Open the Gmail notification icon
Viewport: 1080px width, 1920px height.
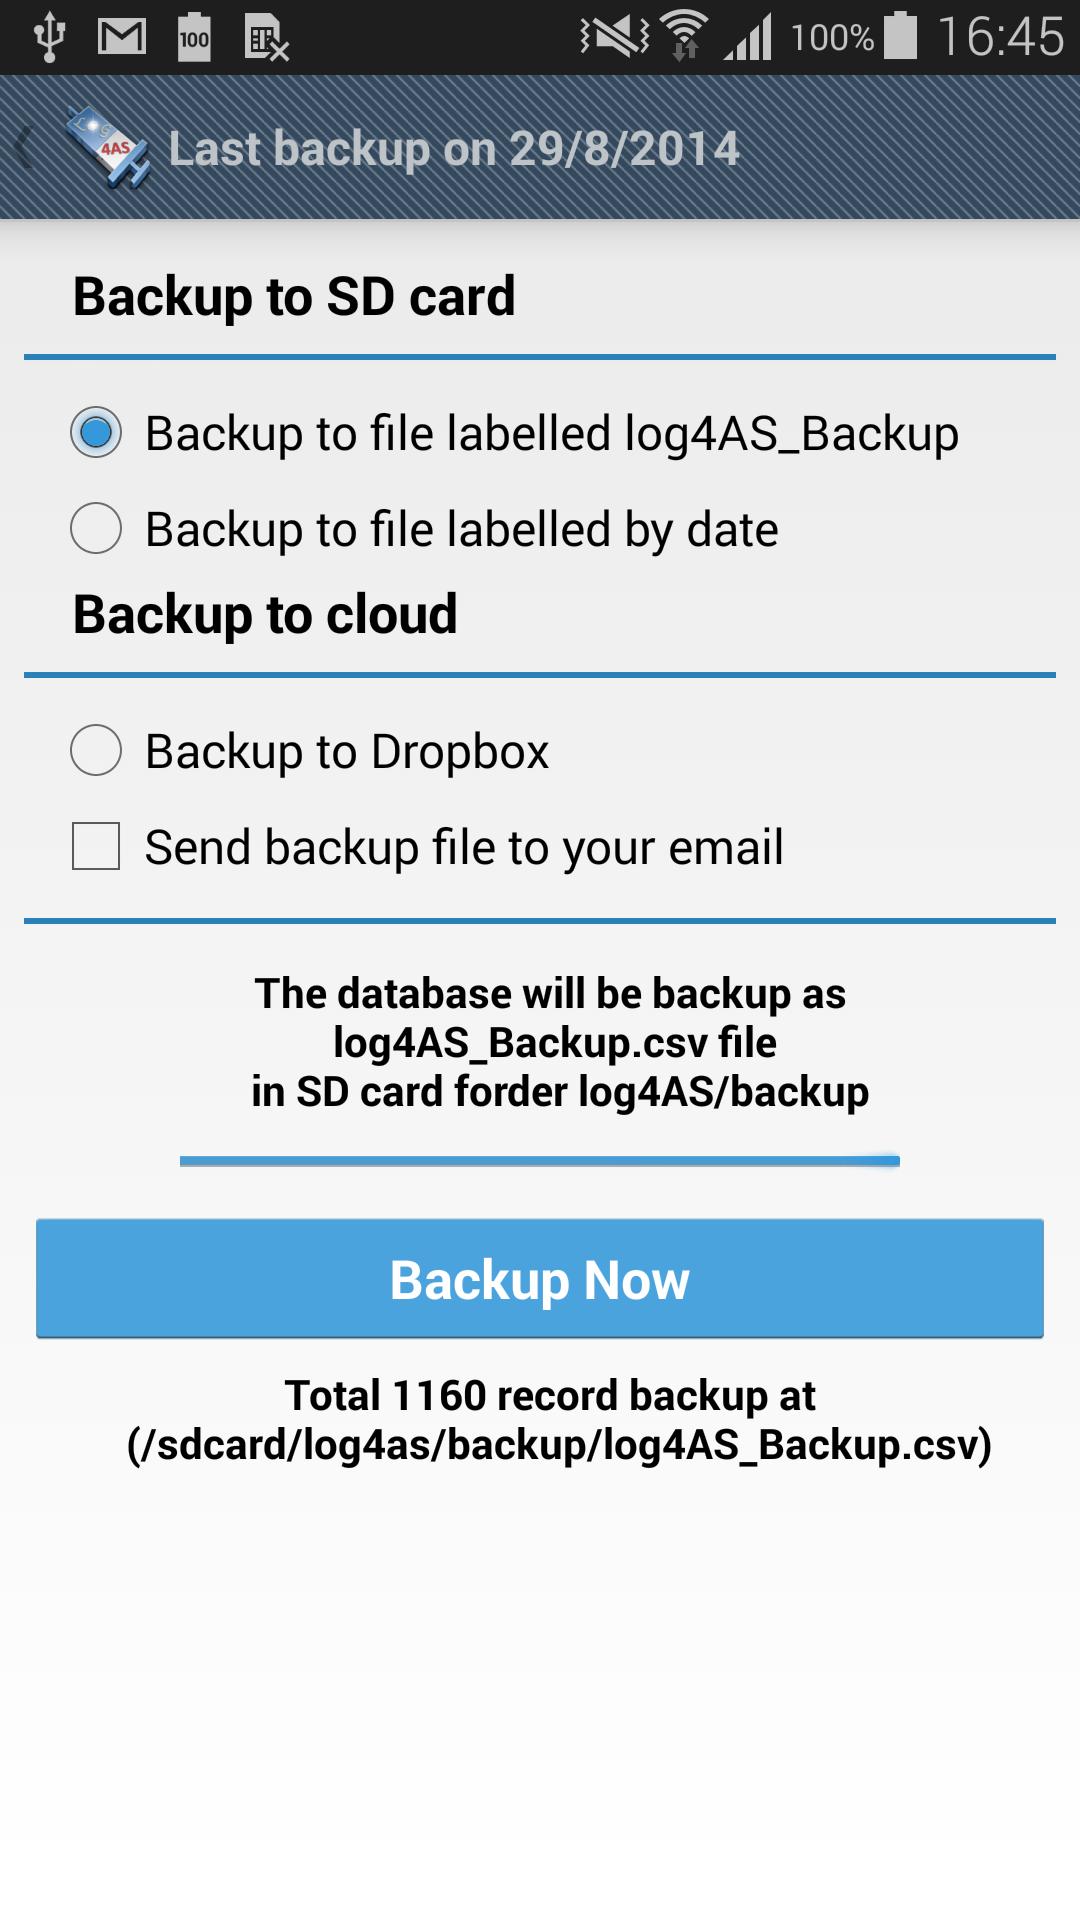click(x=122, y=38)
